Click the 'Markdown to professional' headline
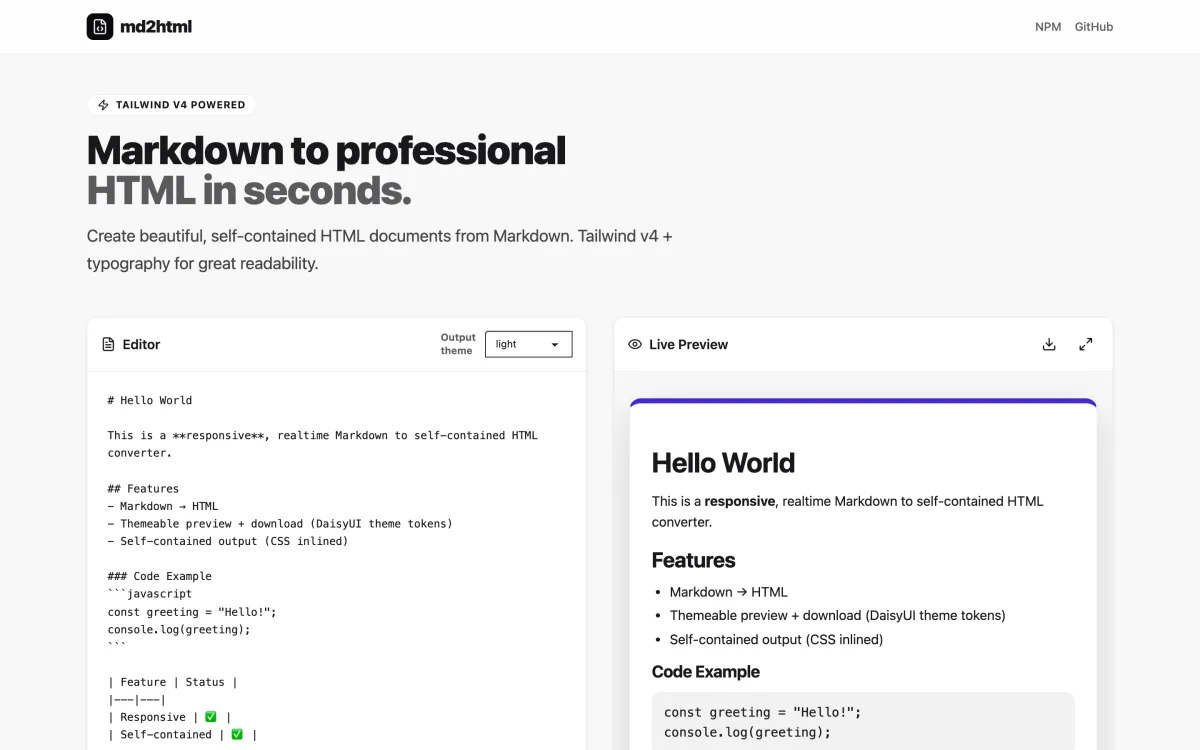 pyautogui.click(x=326, y=150)
